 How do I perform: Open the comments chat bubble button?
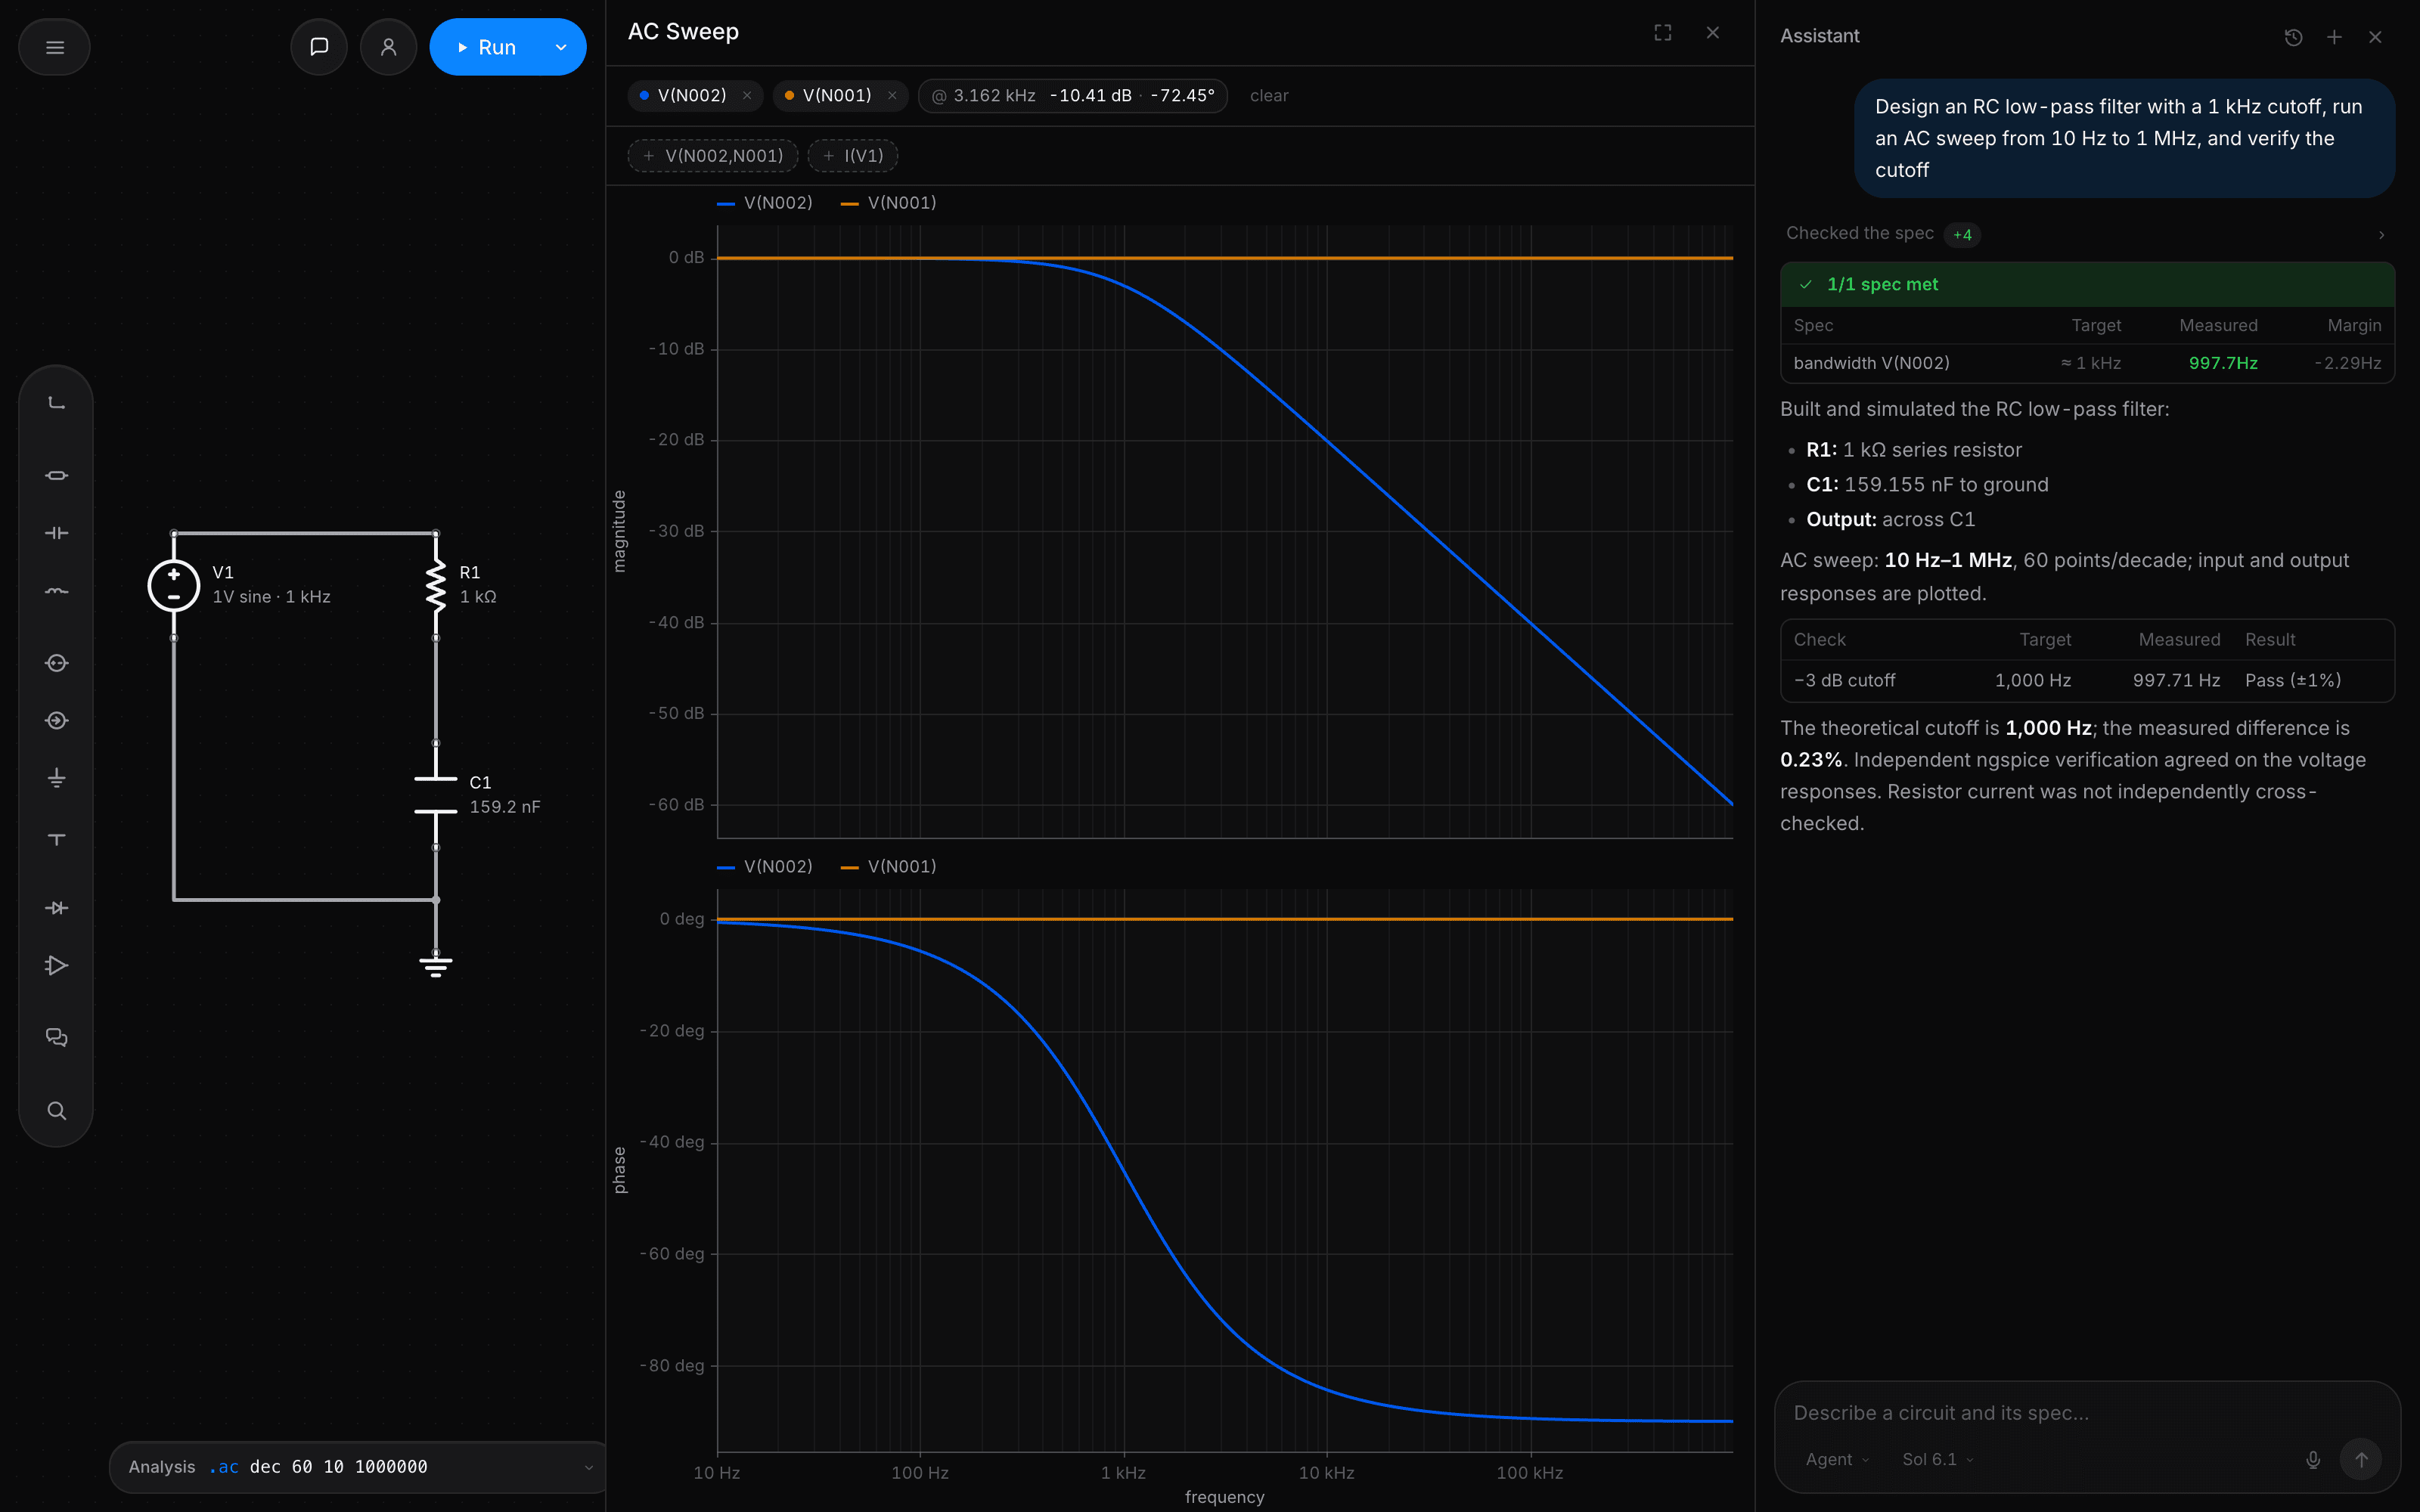[x=319, y=47]
